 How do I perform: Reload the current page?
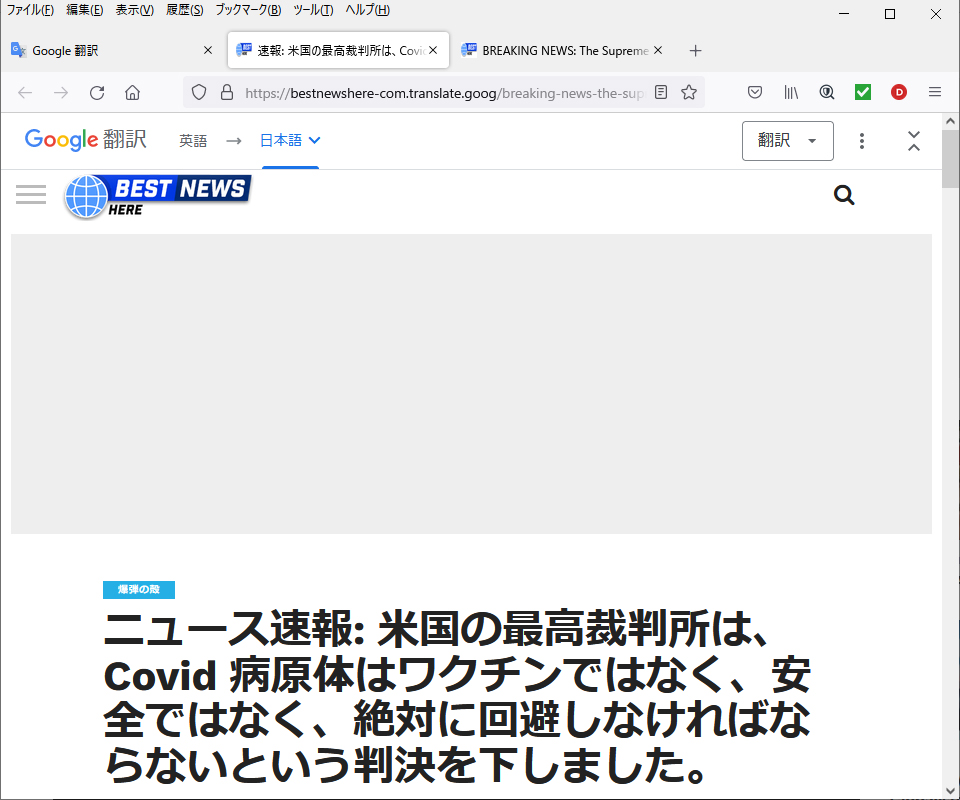tap(97, 92)
